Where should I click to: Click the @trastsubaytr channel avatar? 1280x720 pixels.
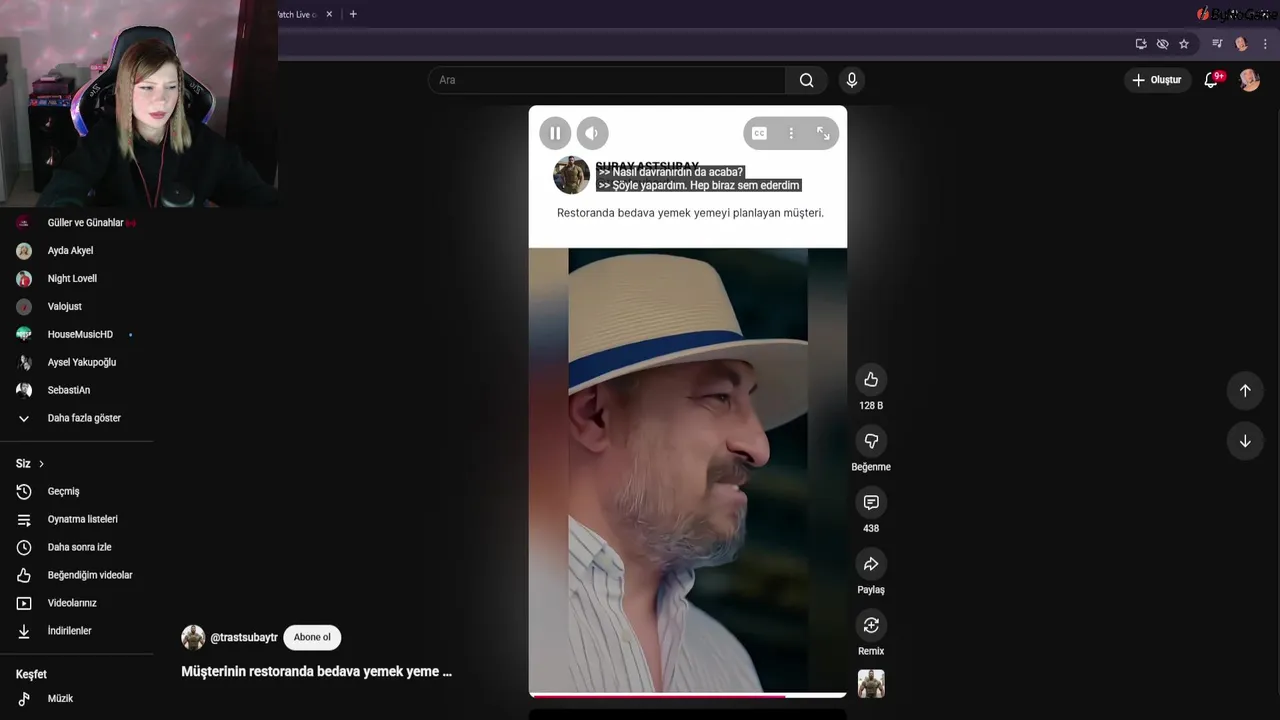click(x=193, y=638)
